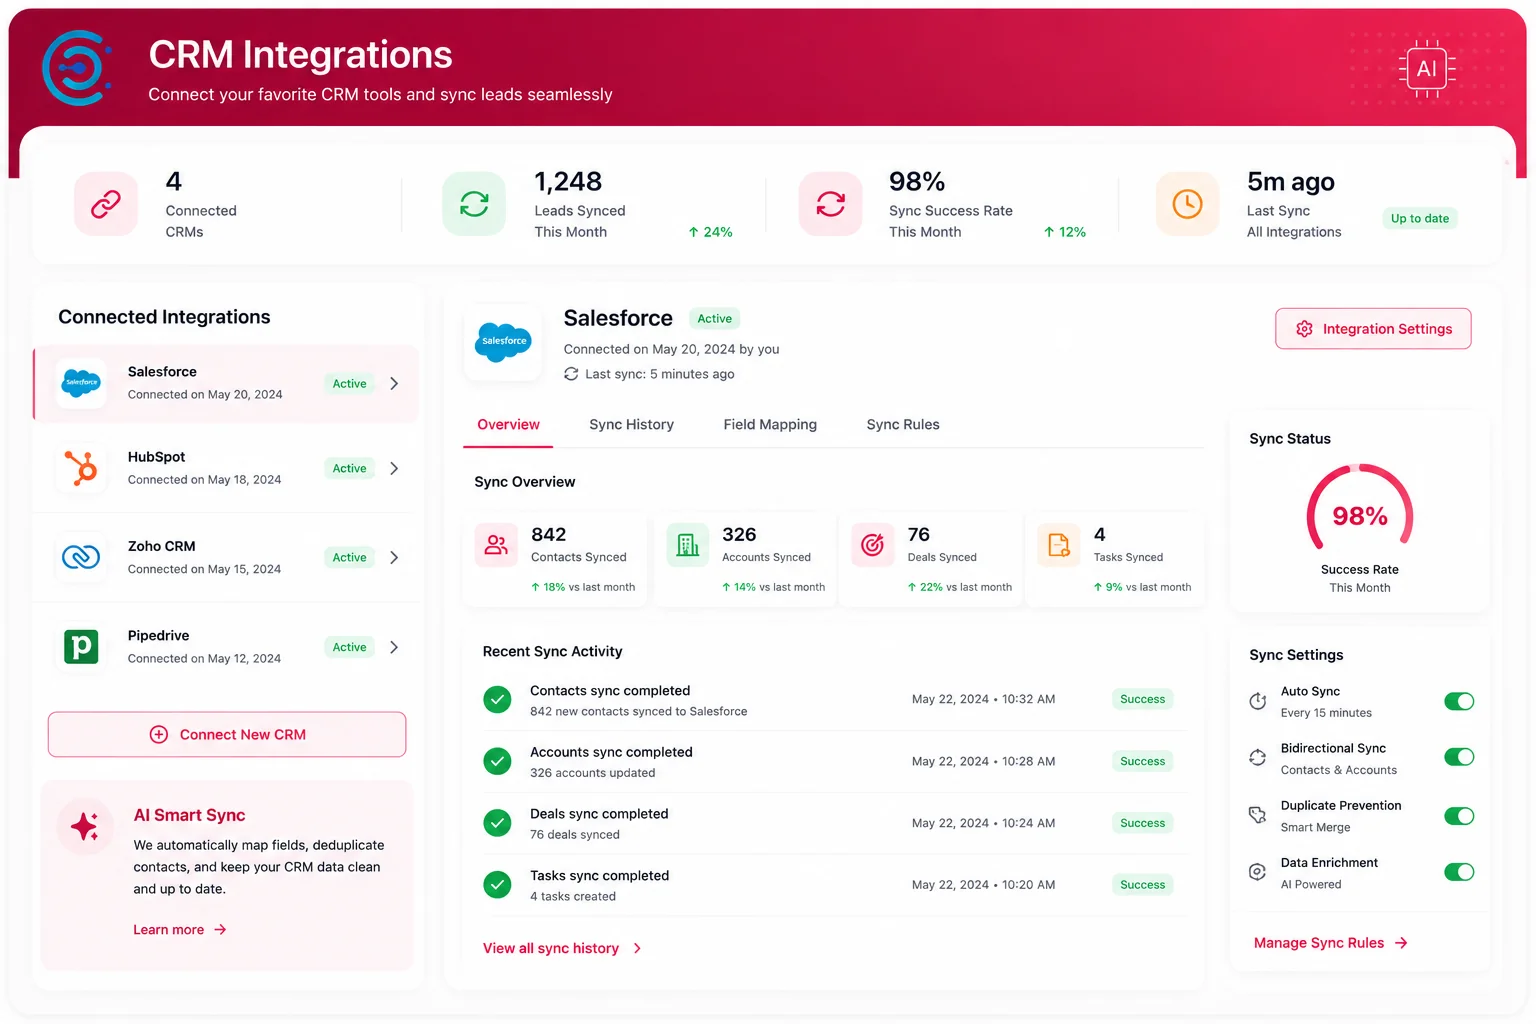The image size is (1536, 1024).
Task: Click the Tasks Synced document icon
Action: (1059, 545)
